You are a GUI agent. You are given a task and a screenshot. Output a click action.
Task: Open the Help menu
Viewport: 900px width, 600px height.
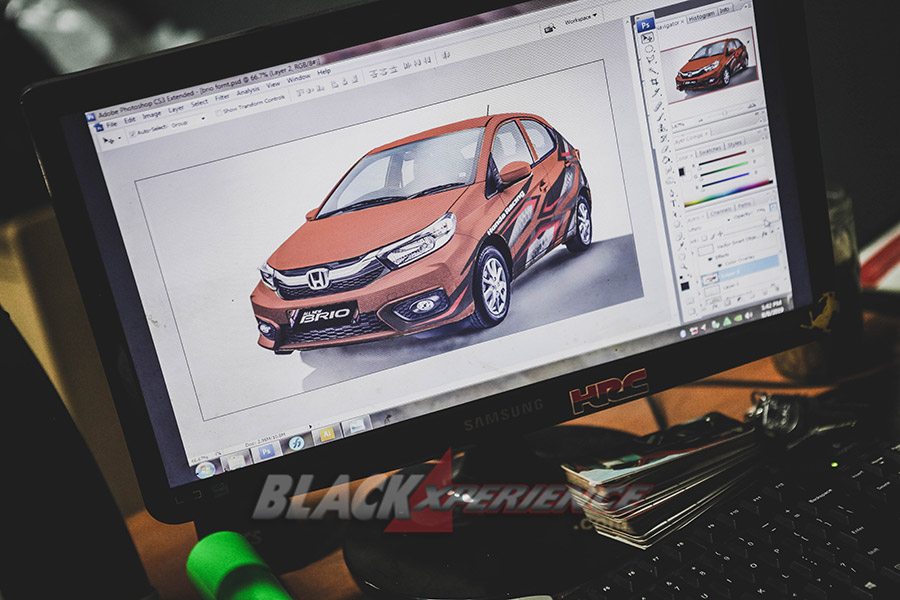(324, 72)
